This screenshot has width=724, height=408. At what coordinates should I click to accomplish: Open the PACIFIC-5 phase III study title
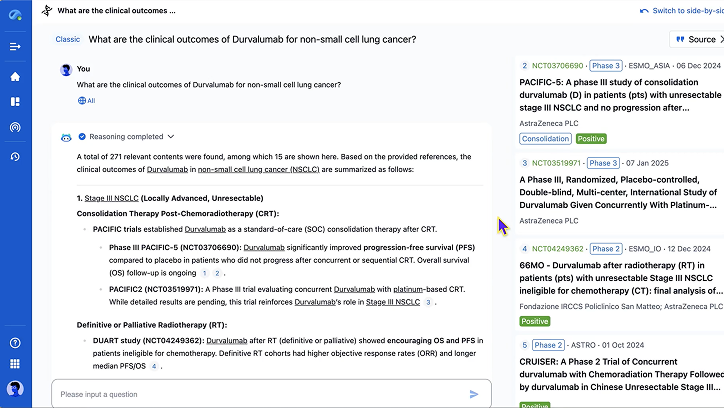tap(620, 95)
